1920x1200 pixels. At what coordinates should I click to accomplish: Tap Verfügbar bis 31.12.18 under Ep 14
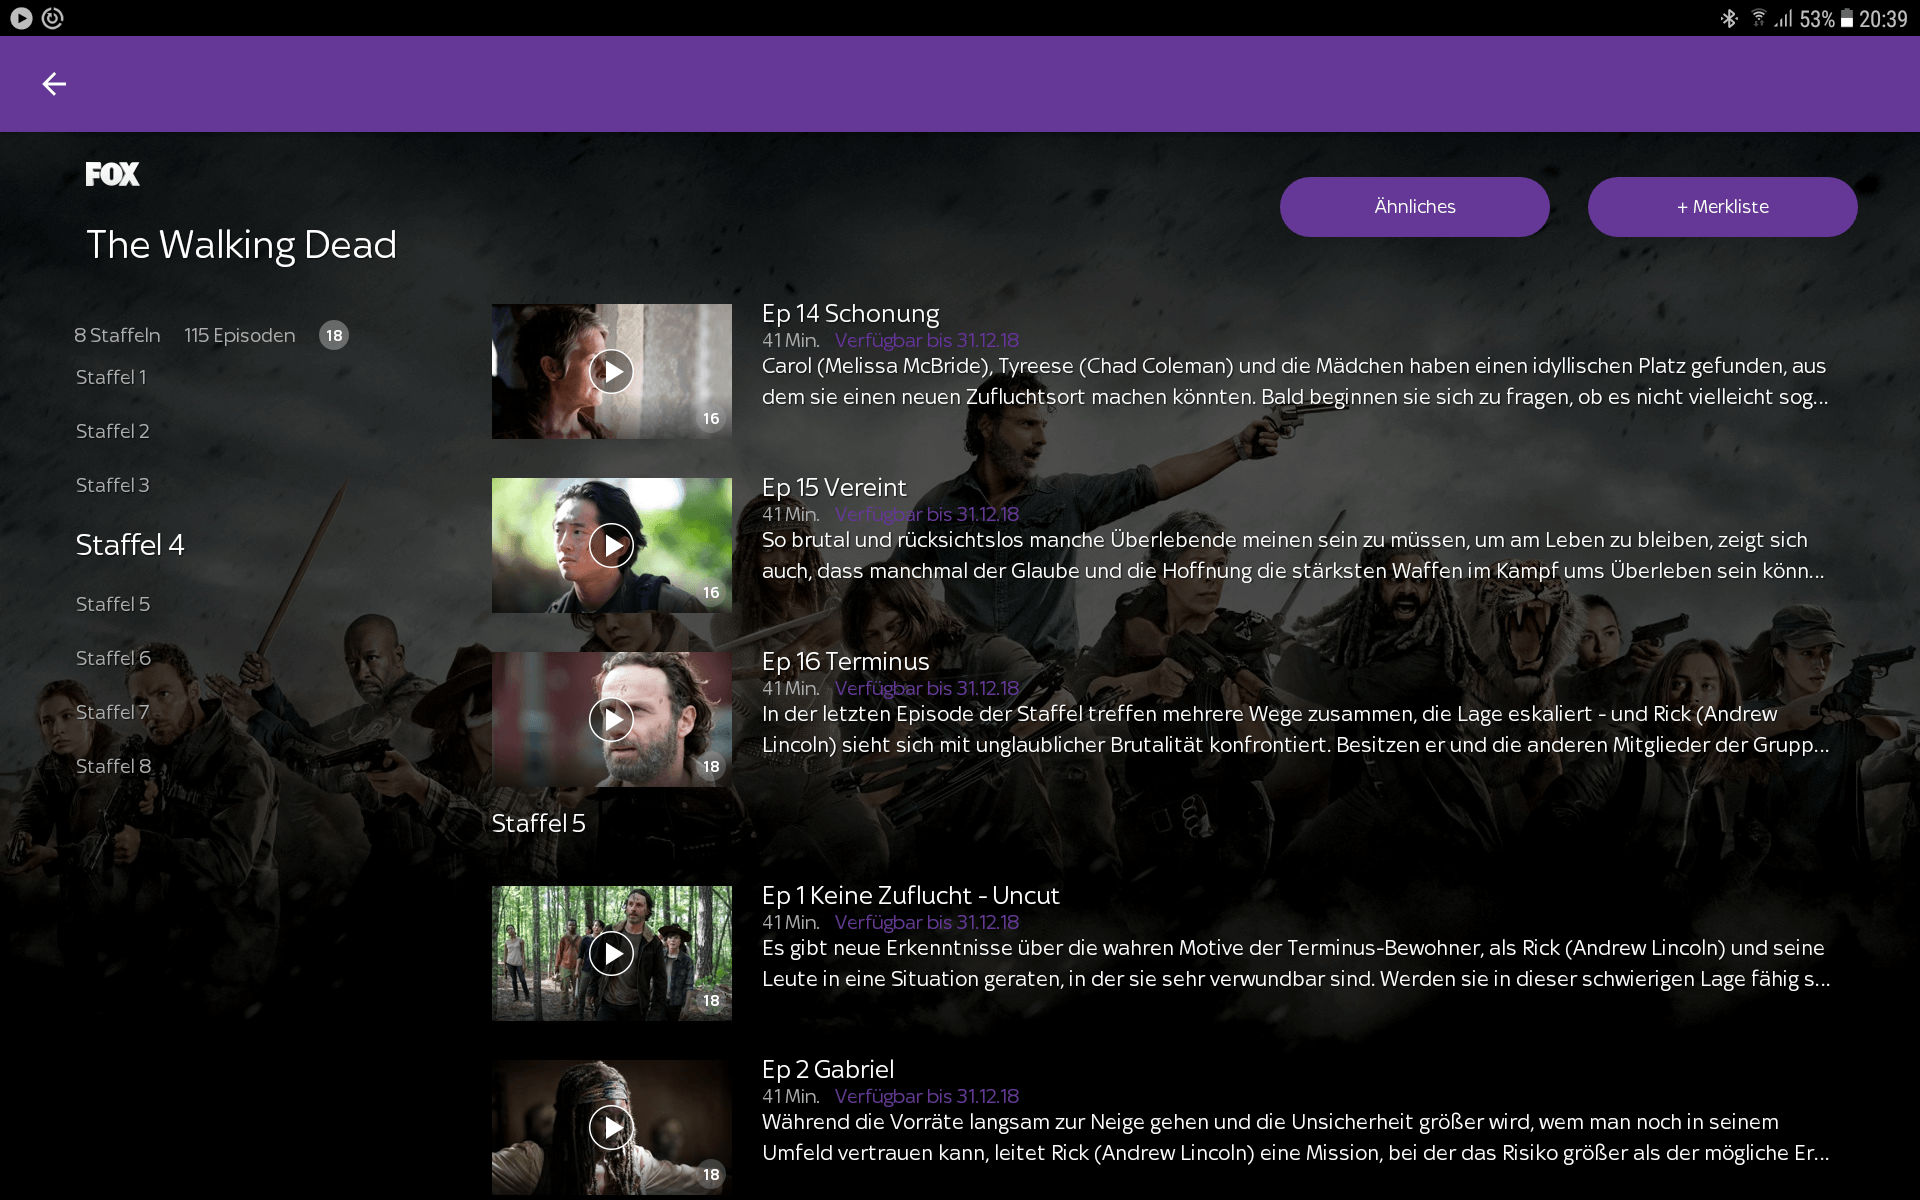pyautogui.click(x=927, y=340)
